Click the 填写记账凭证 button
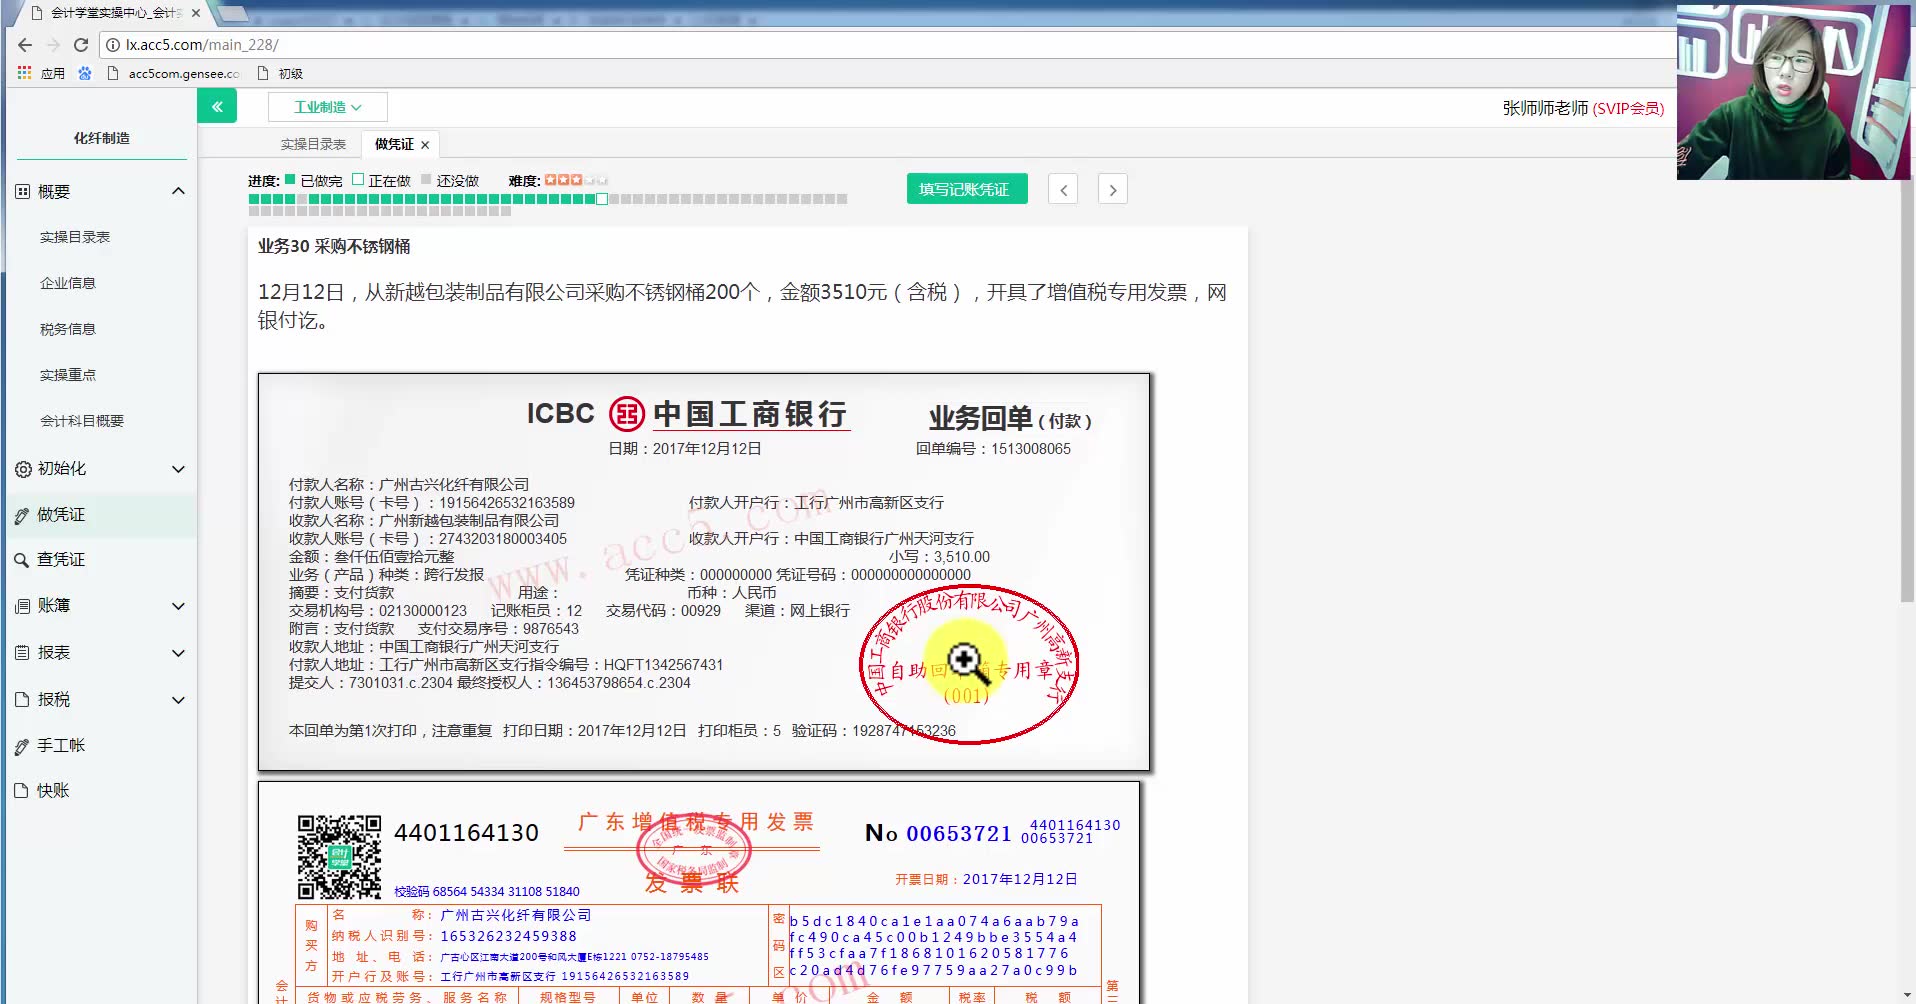This screenshot has height=1004, width=1916. 967,189
